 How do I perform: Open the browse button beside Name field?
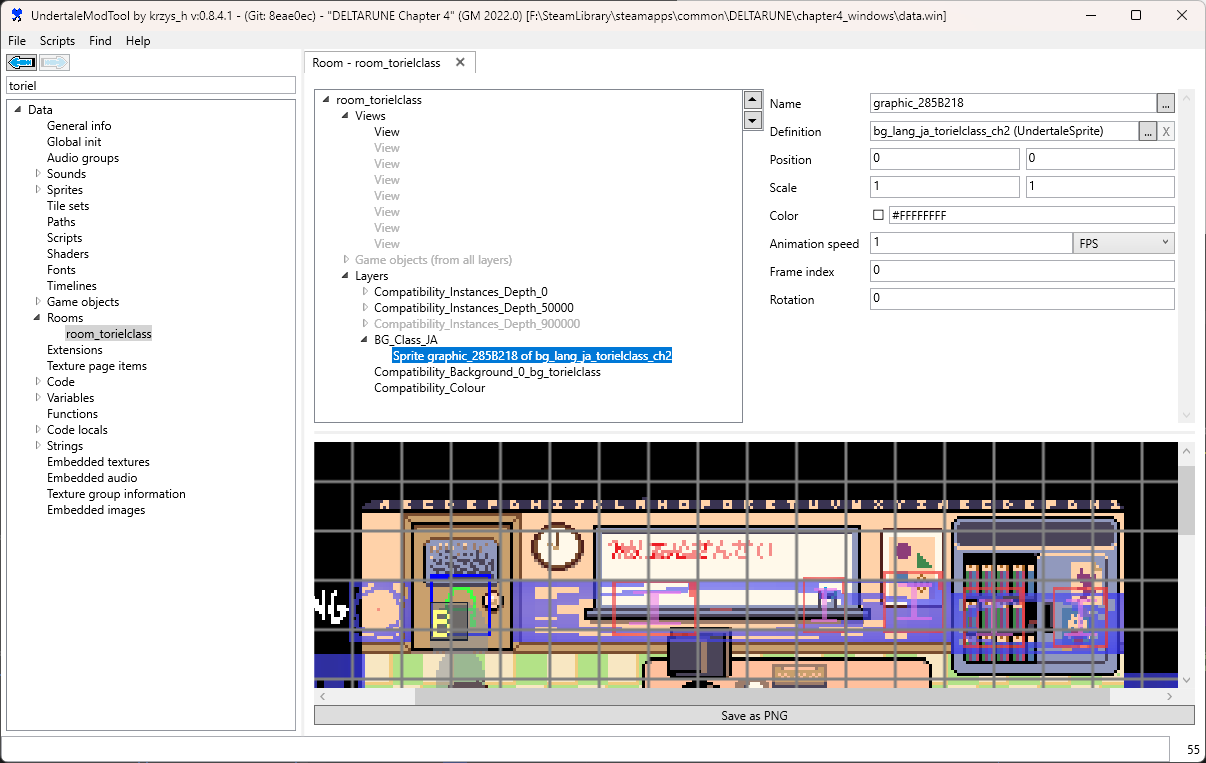(x=1165, y=103)
